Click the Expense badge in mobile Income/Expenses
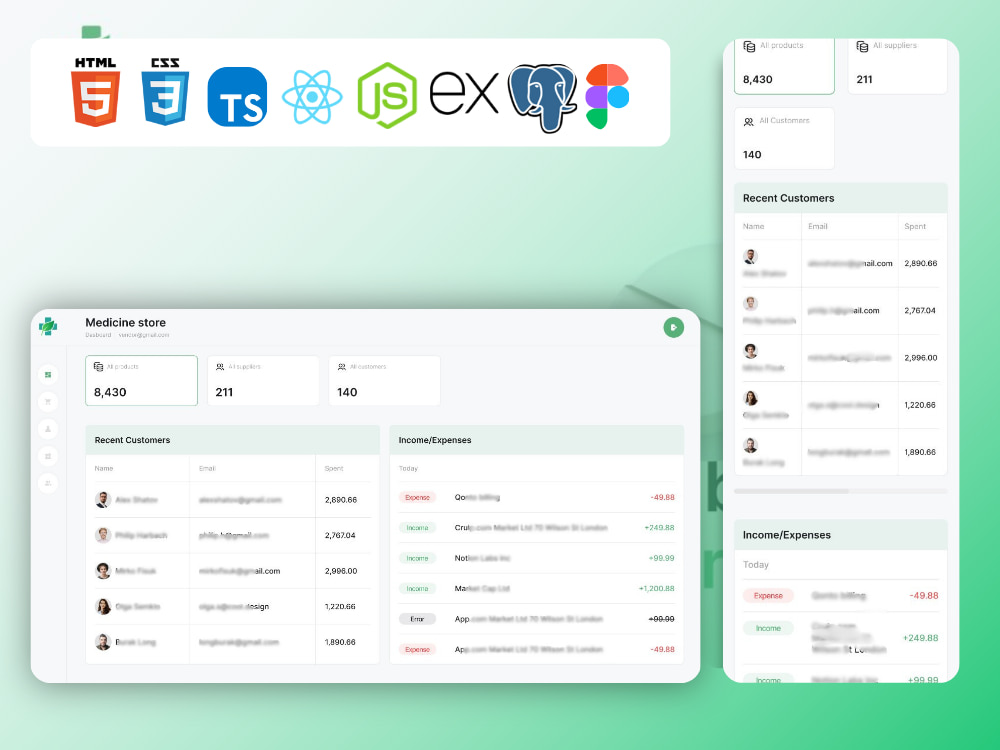The width and height of the screenshot is (1000, 750). [768, 596]
